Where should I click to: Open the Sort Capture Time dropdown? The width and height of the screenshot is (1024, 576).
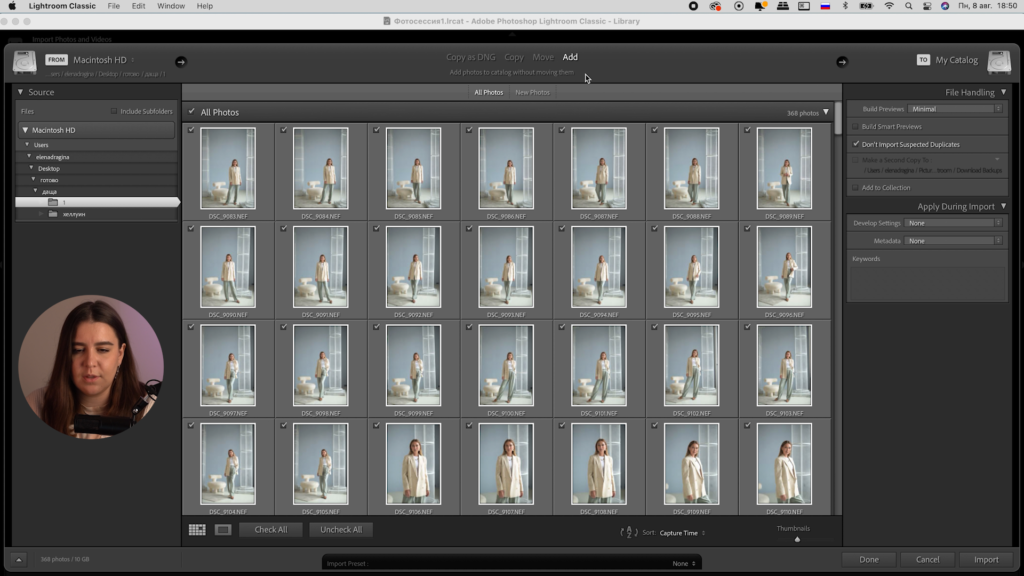682,533
